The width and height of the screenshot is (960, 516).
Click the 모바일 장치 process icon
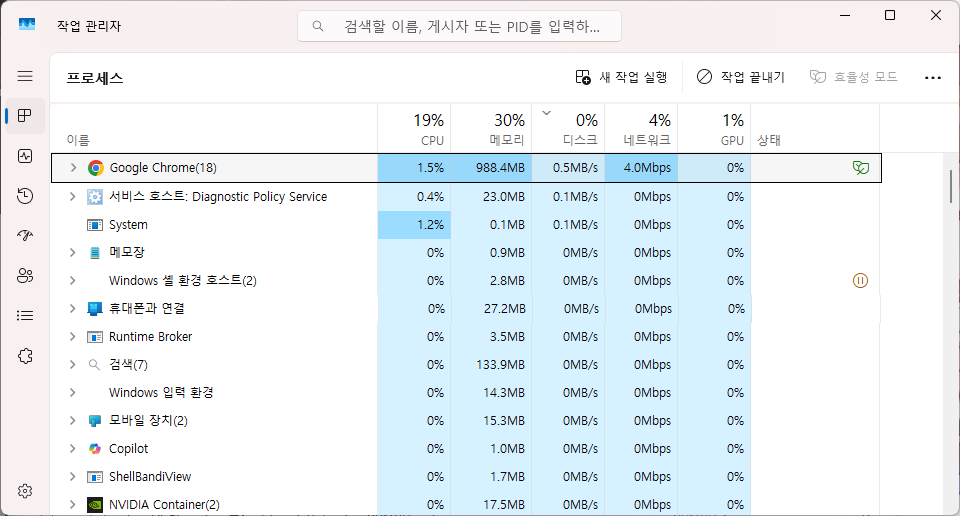(95, 421)
